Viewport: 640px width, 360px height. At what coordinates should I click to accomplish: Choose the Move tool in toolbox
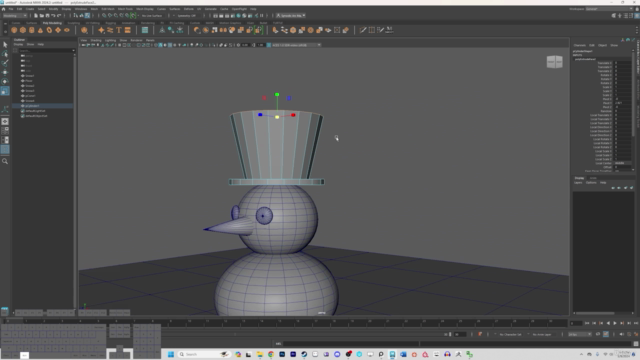click(x=5, y=73)
